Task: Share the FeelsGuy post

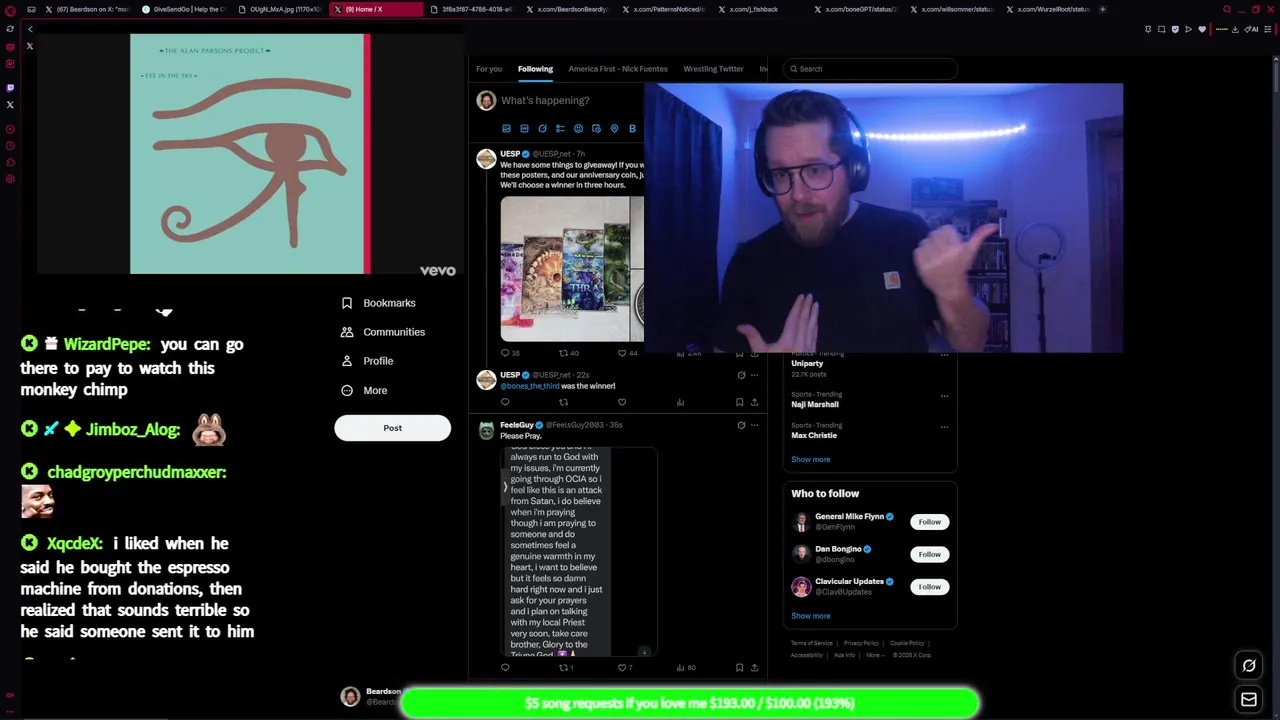Action: point(755,667)
